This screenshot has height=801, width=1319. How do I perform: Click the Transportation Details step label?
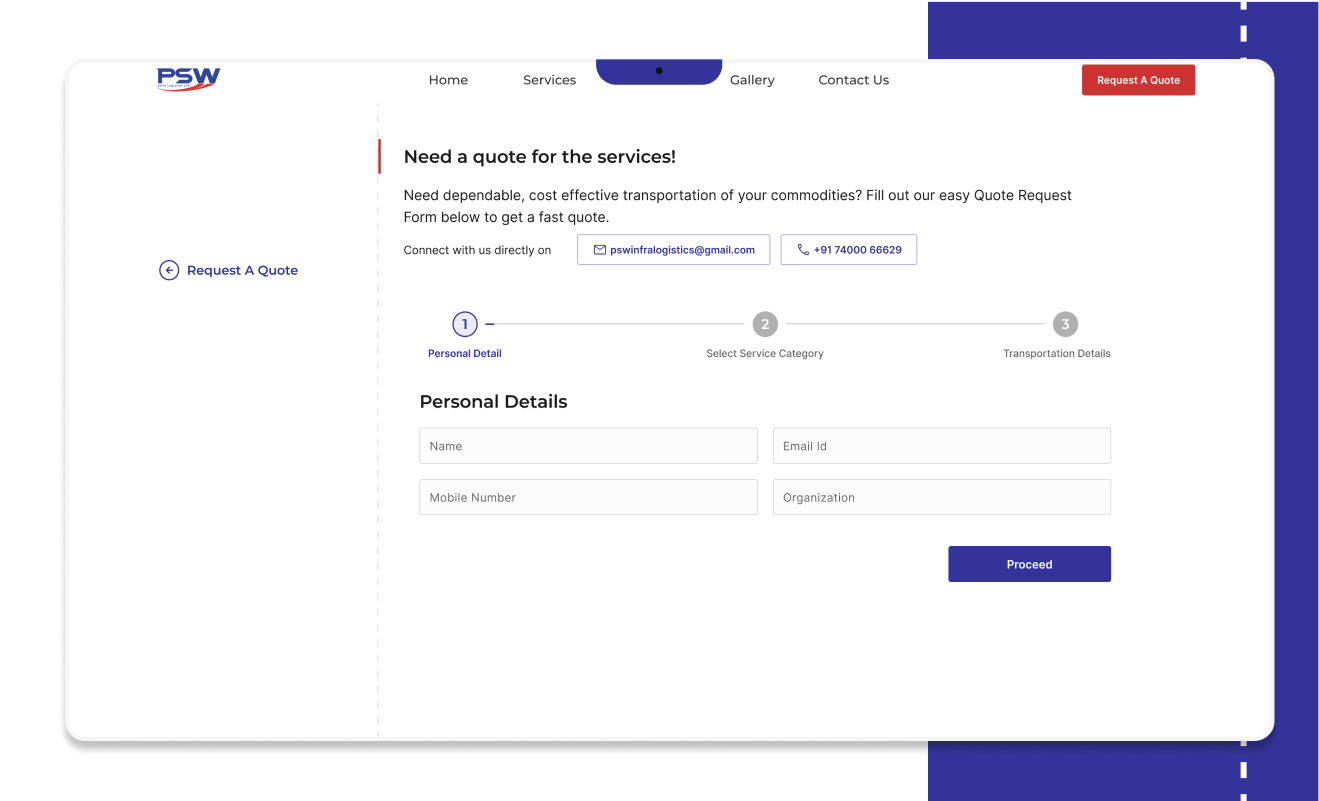click(1057, 353)
